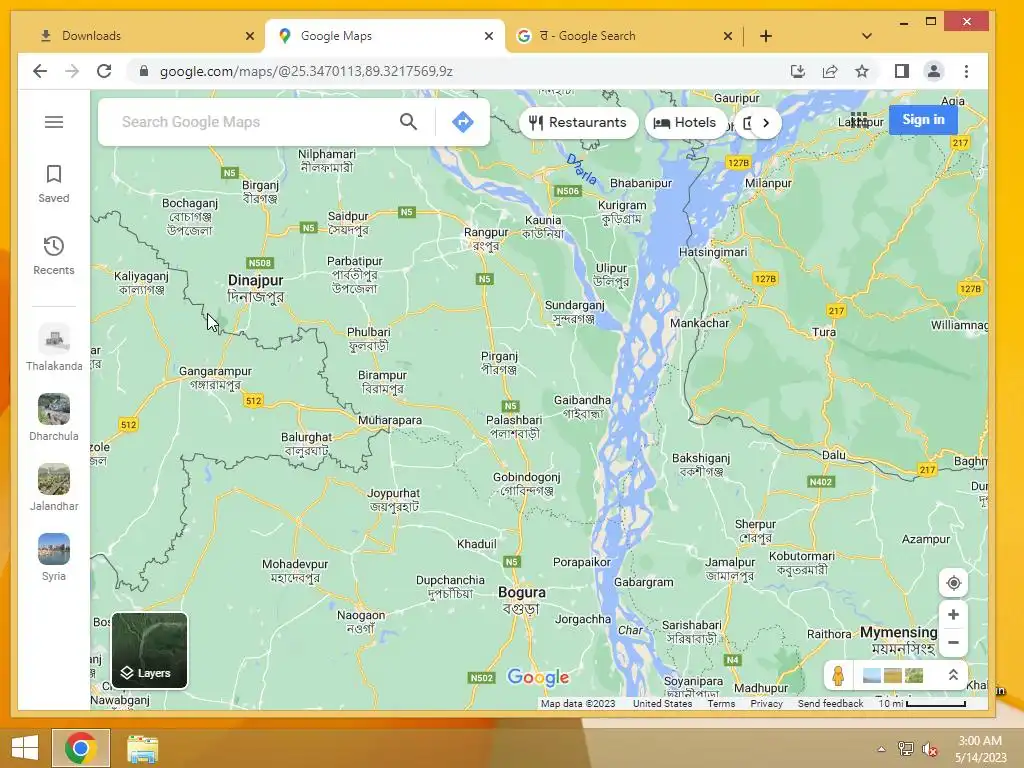The height and width of the screenshot is (768, 1024).
Task: Zoom in with the plus button
Action: (953, 615)
